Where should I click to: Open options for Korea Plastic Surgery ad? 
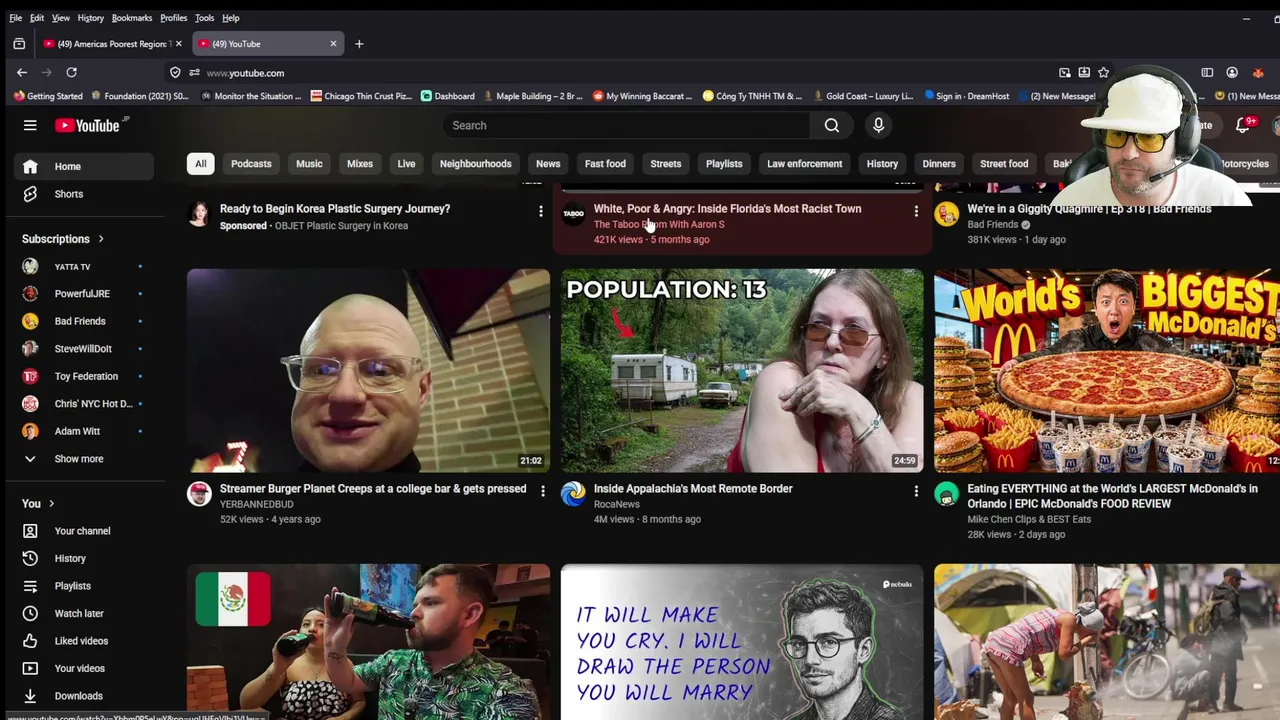541,211
